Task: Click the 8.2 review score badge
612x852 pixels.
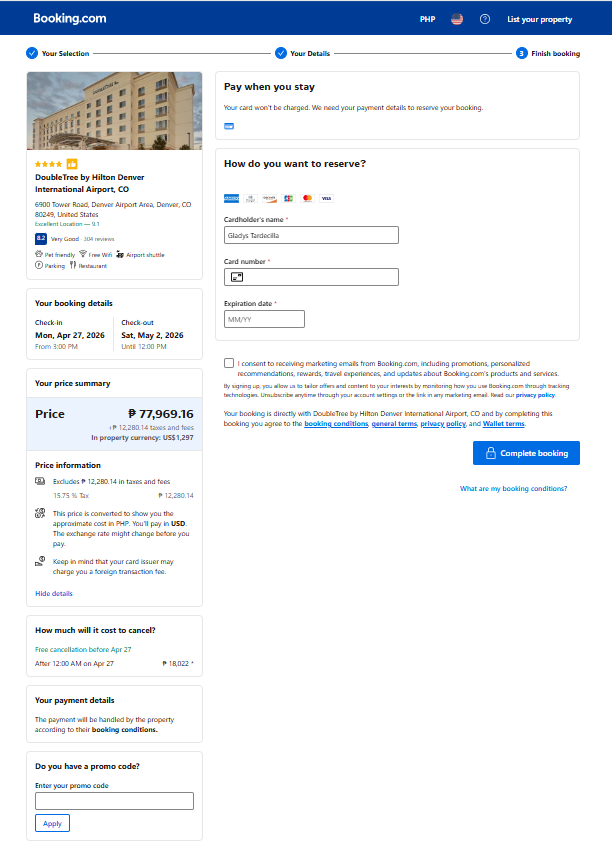Action: point(41,239)
